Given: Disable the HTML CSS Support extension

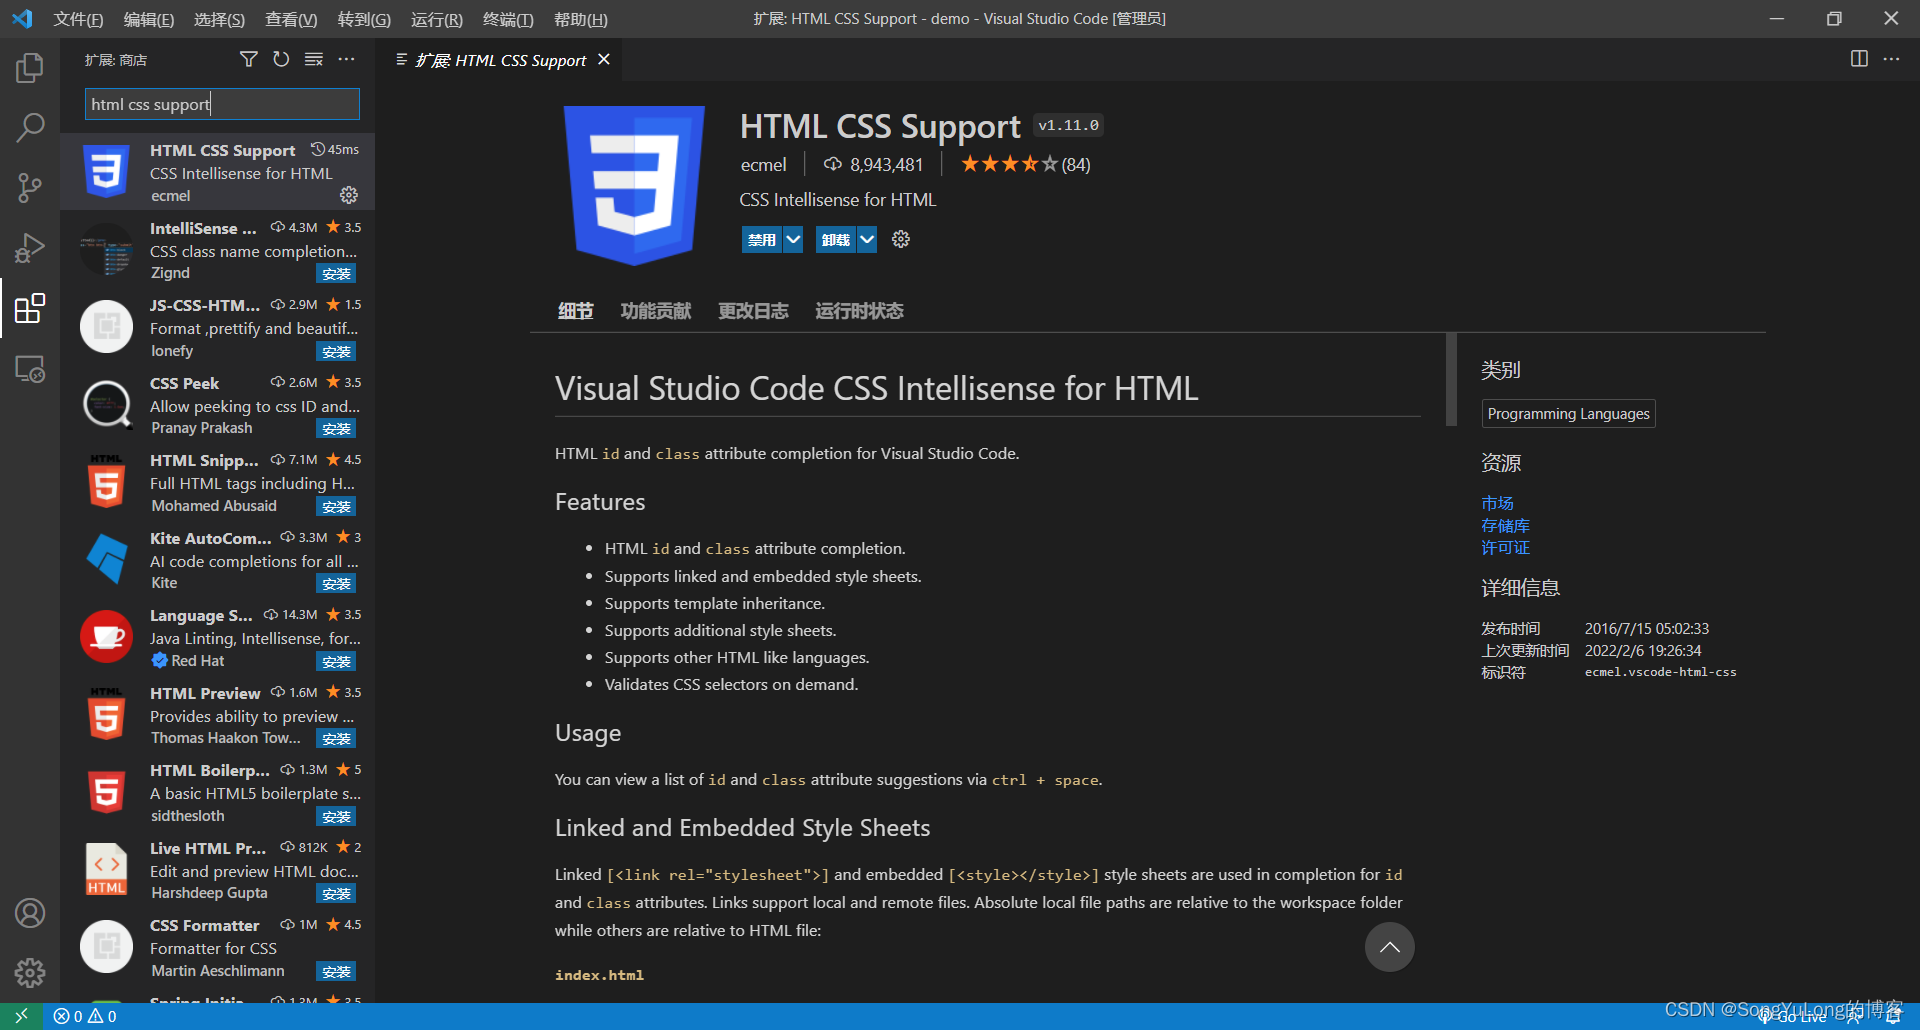Looking at the screenshot, I should (x=762, y=240).
